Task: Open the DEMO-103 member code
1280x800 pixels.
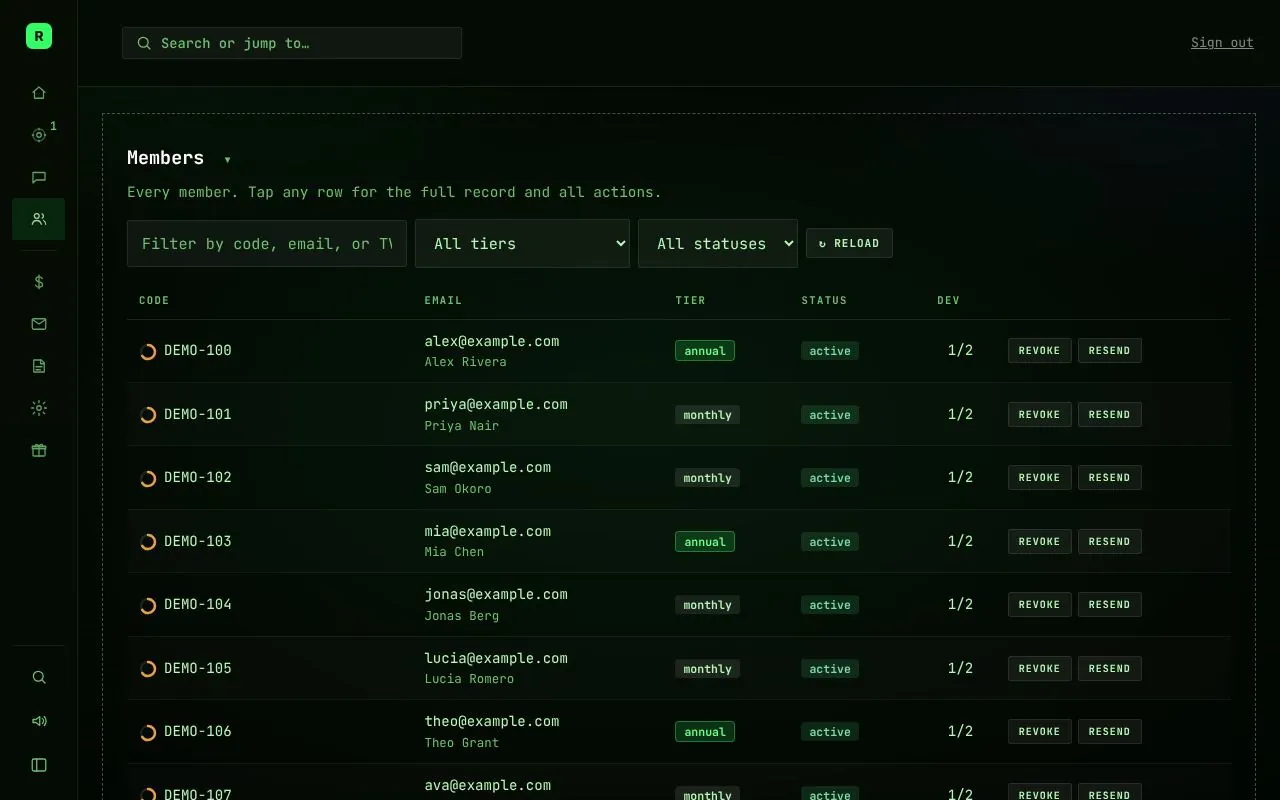Action: (x=198, y=541)
